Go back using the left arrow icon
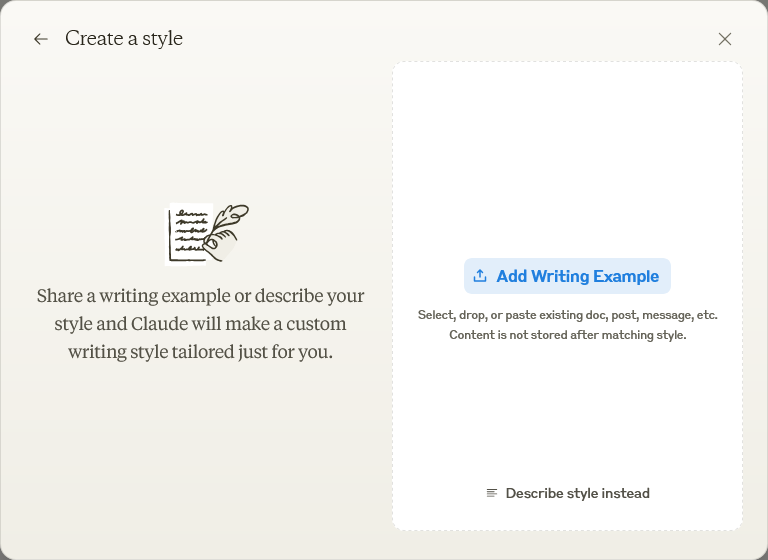The image size is (768, 560). pos(41,39)
